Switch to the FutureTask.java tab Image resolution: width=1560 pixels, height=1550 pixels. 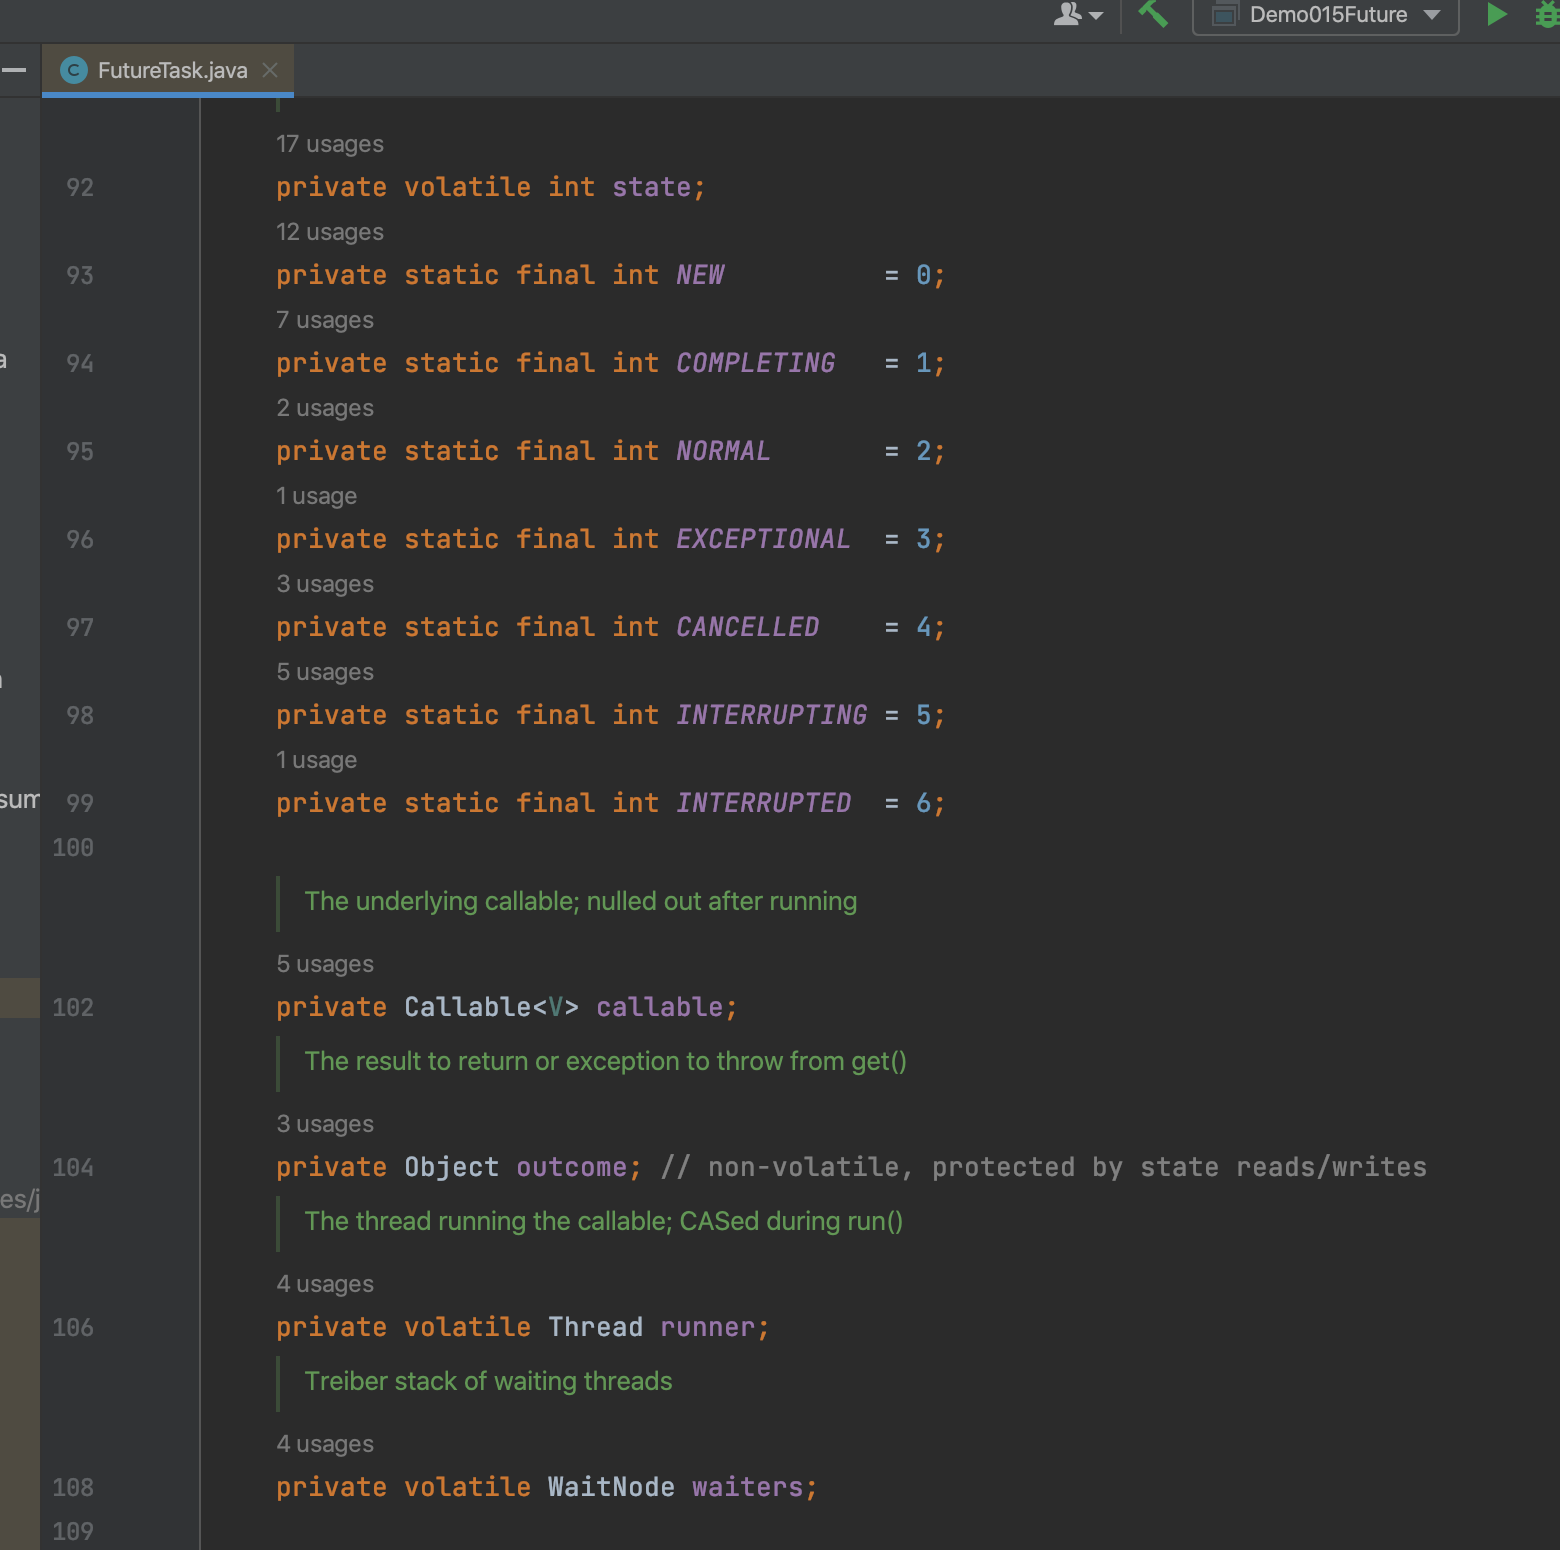pyautogui.click(x=172, y=70)
